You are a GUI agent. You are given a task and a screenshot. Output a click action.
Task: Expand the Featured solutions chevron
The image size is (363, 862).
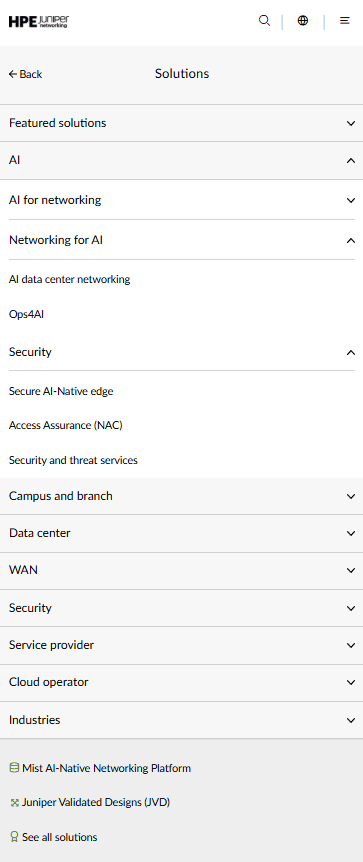[351, 123]
